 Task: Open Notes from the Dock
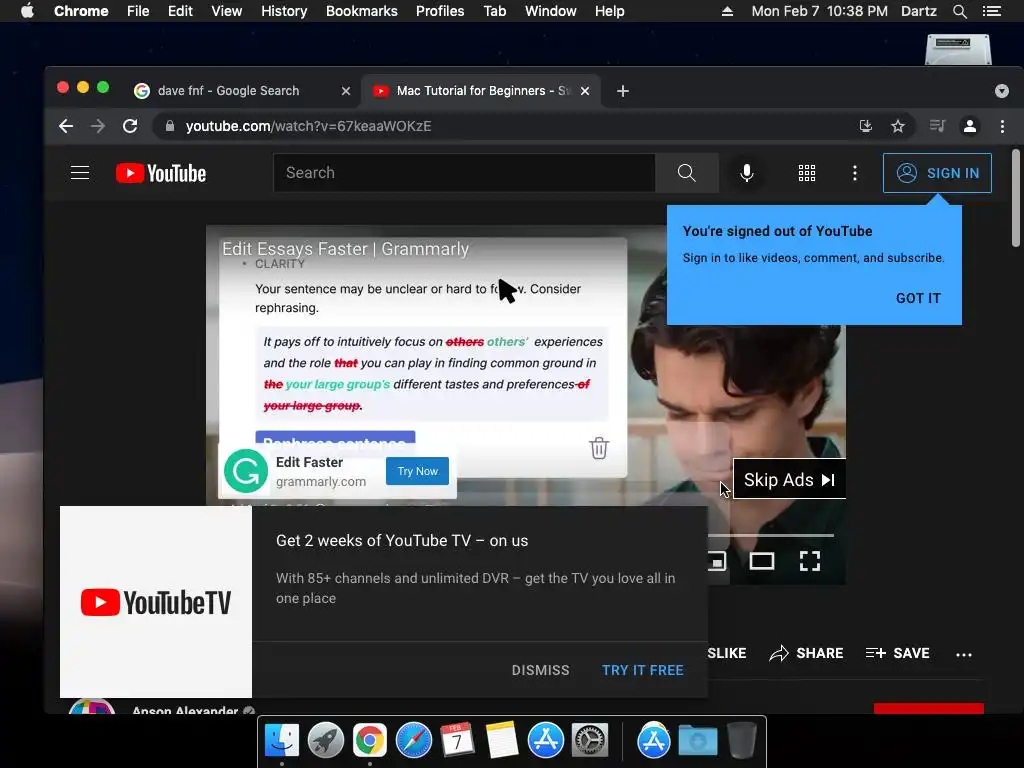coord(502,741)
